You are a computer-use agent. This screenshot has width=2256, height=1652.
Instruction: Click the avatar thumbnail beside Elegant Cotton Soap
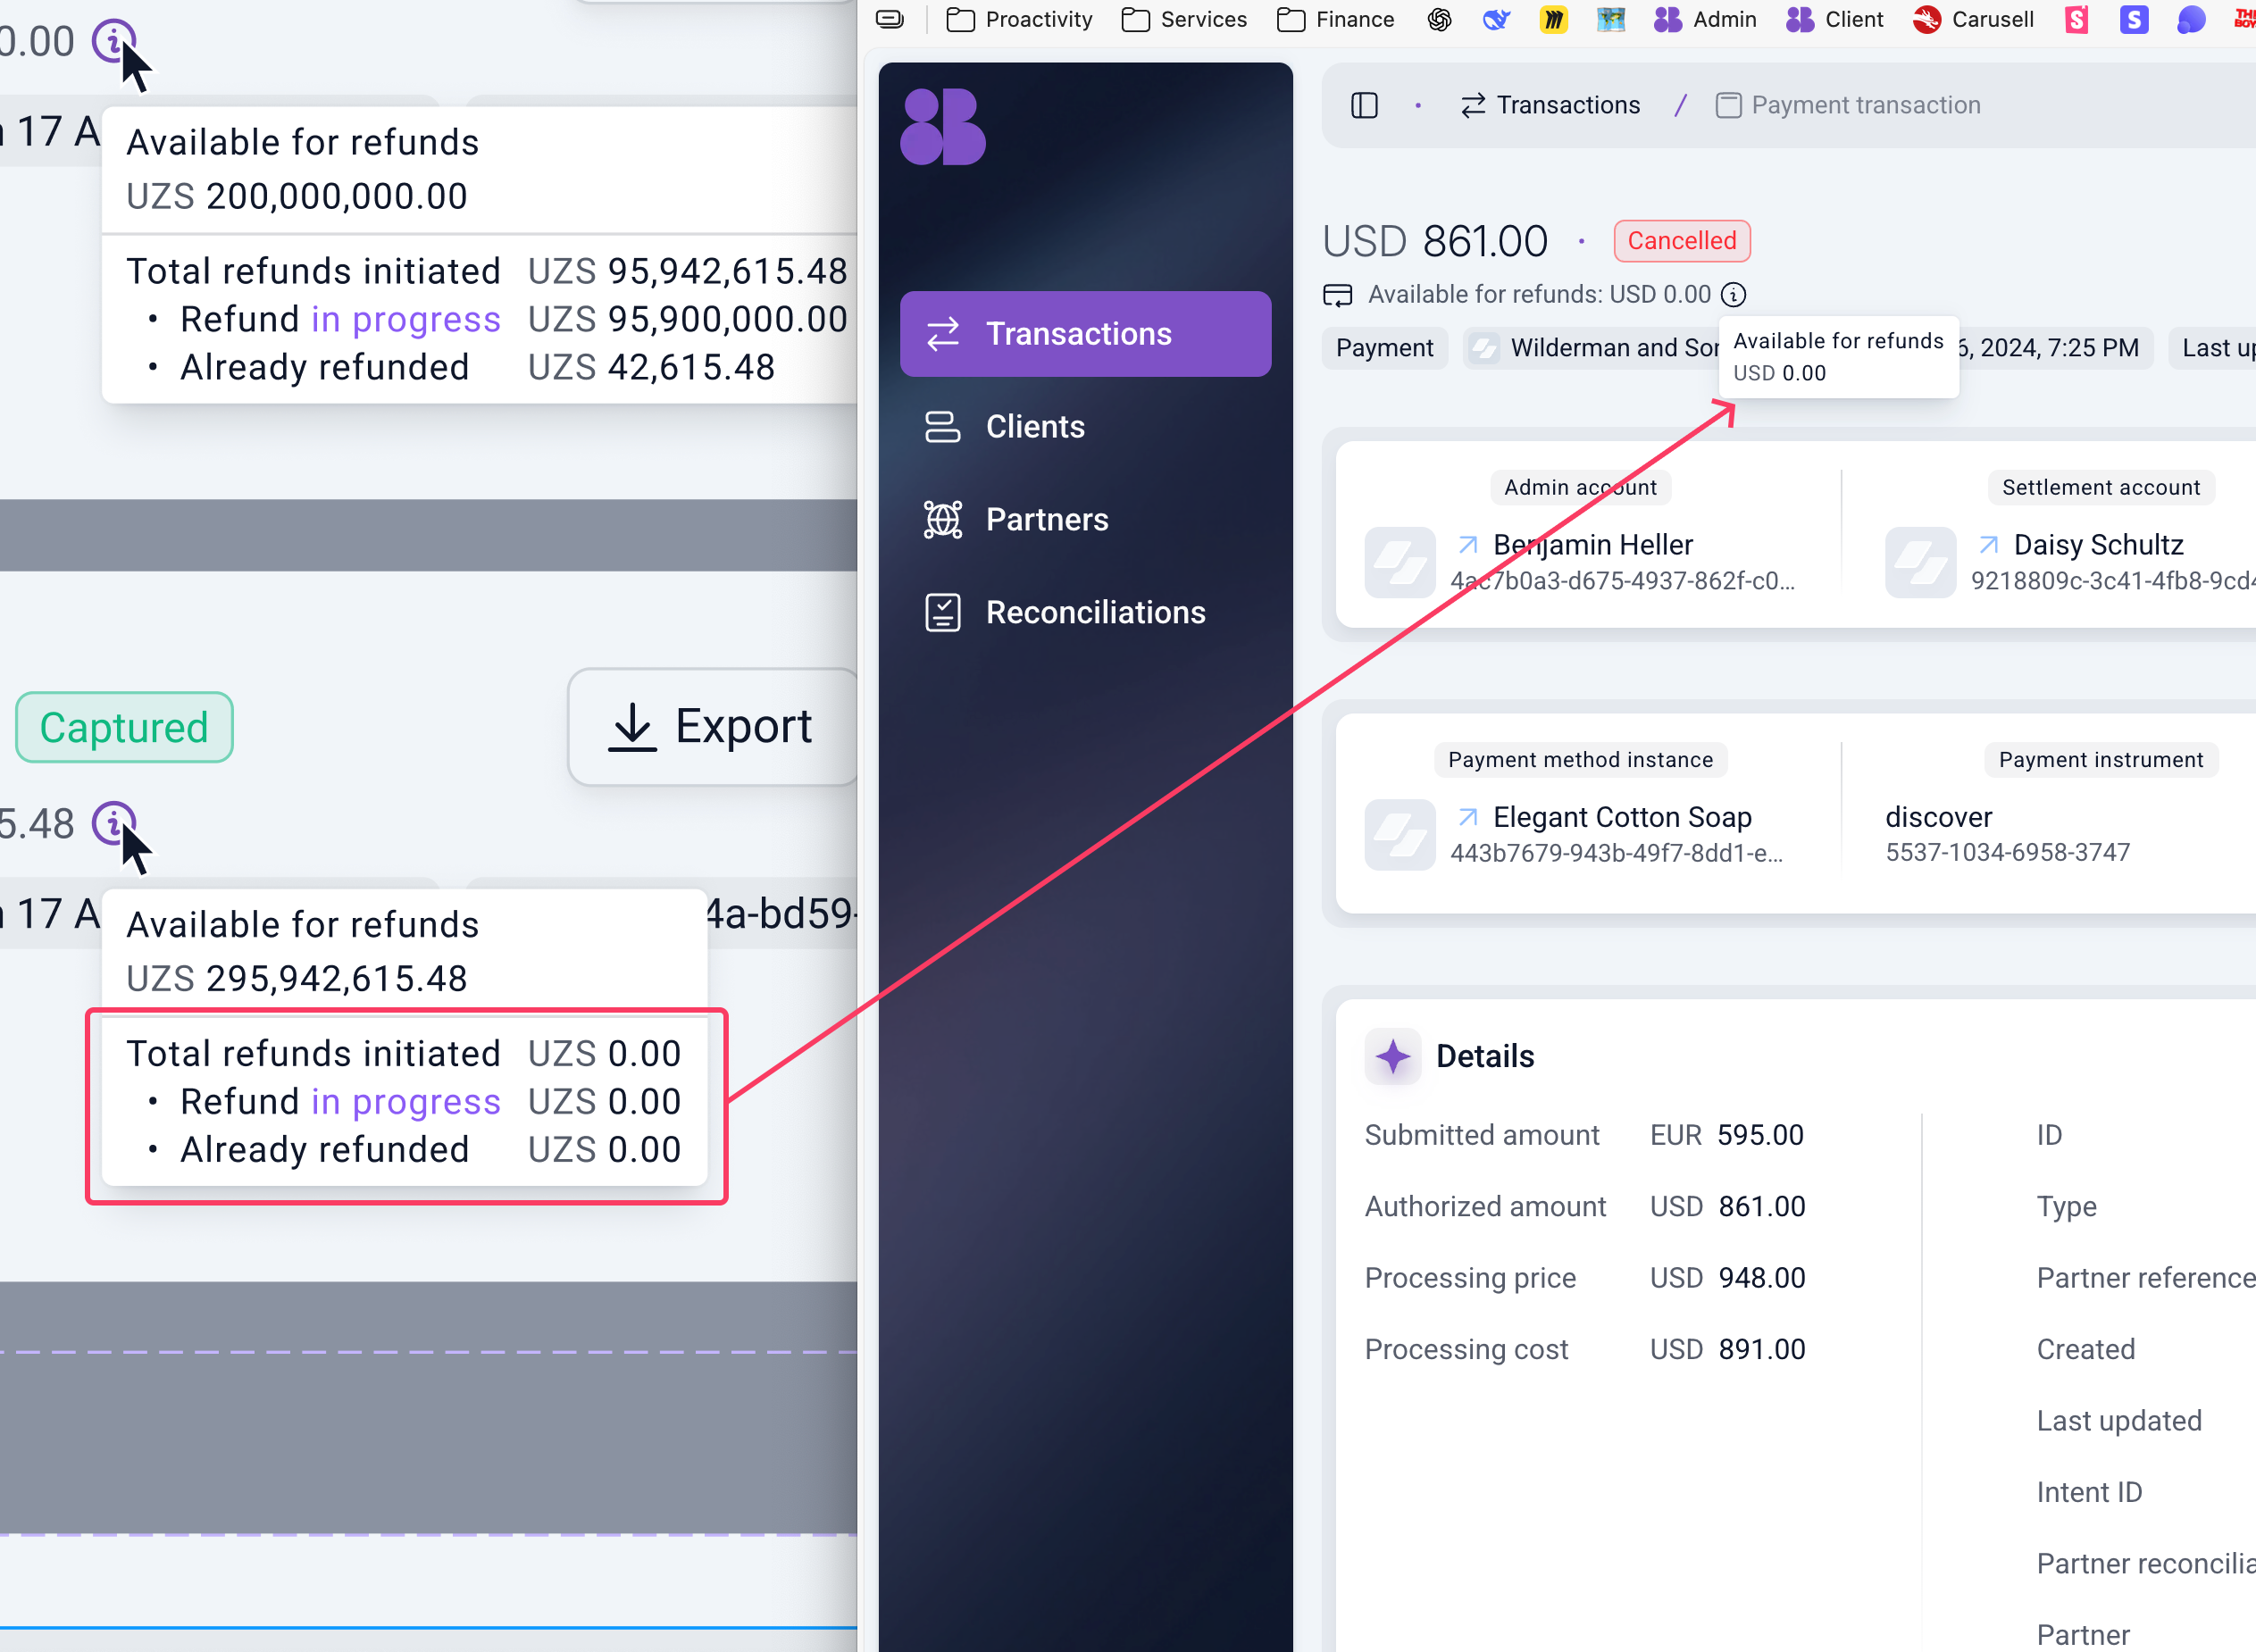coord(1400,834)
